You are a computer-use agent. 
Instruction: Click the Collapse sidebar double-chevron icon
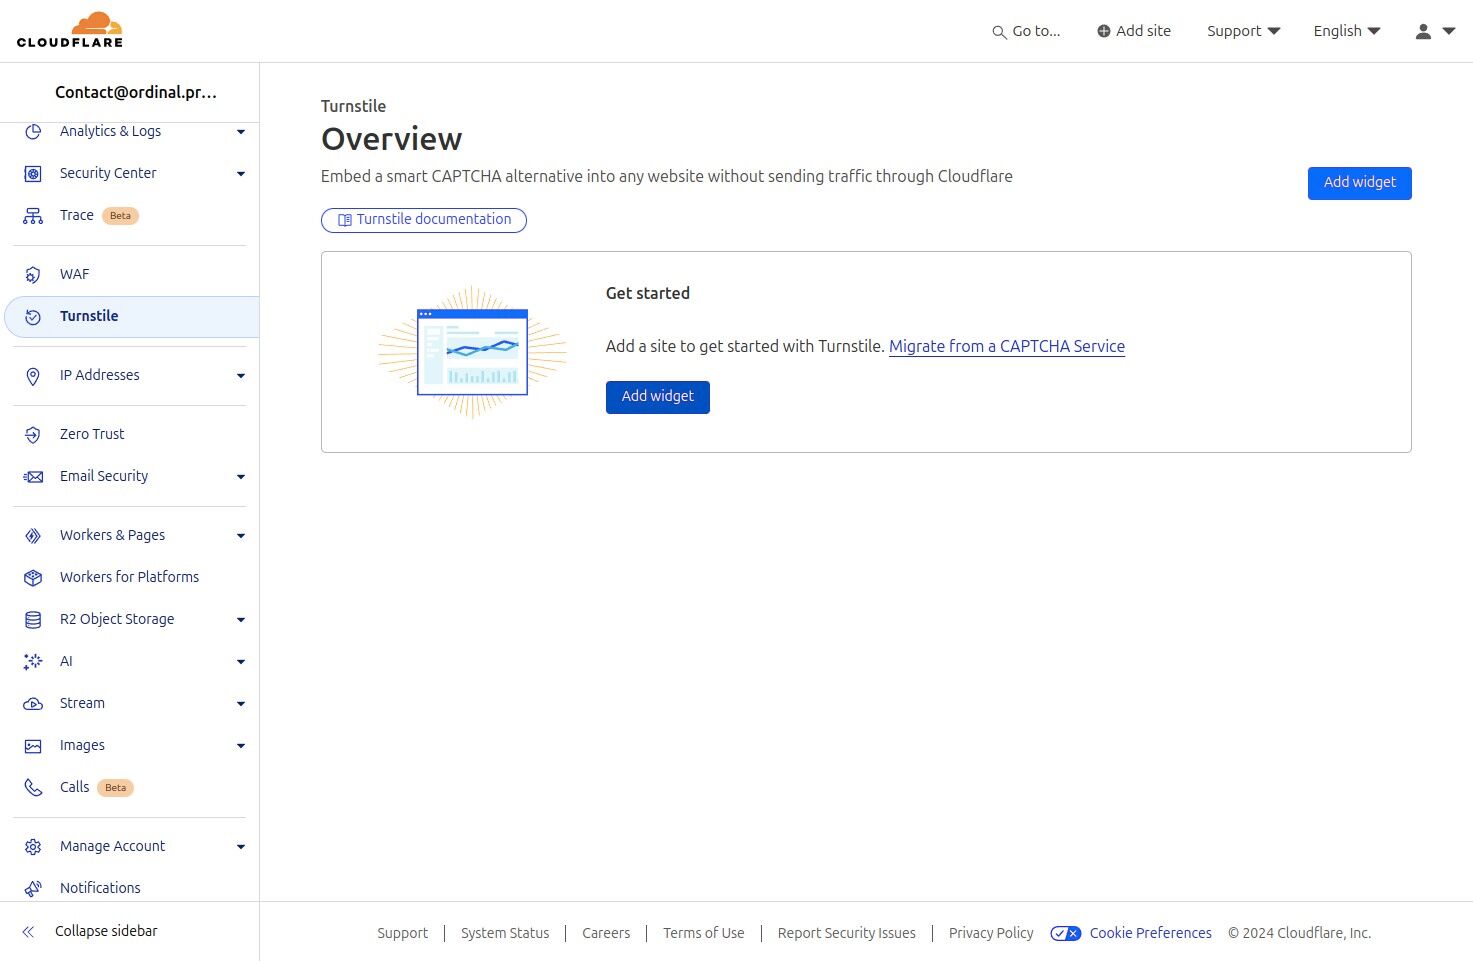tap(29, 932)
